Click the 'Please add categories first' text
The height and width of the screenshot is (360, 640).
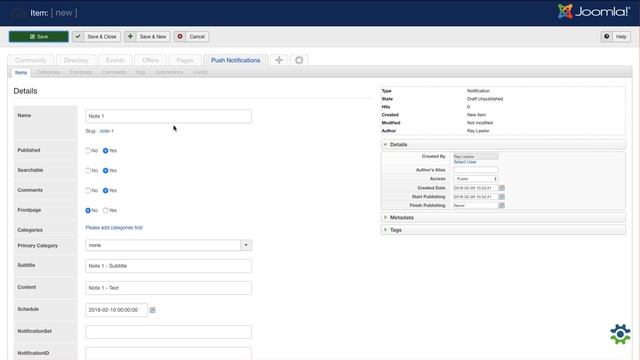pyautogui.click(x=114, y=228)
